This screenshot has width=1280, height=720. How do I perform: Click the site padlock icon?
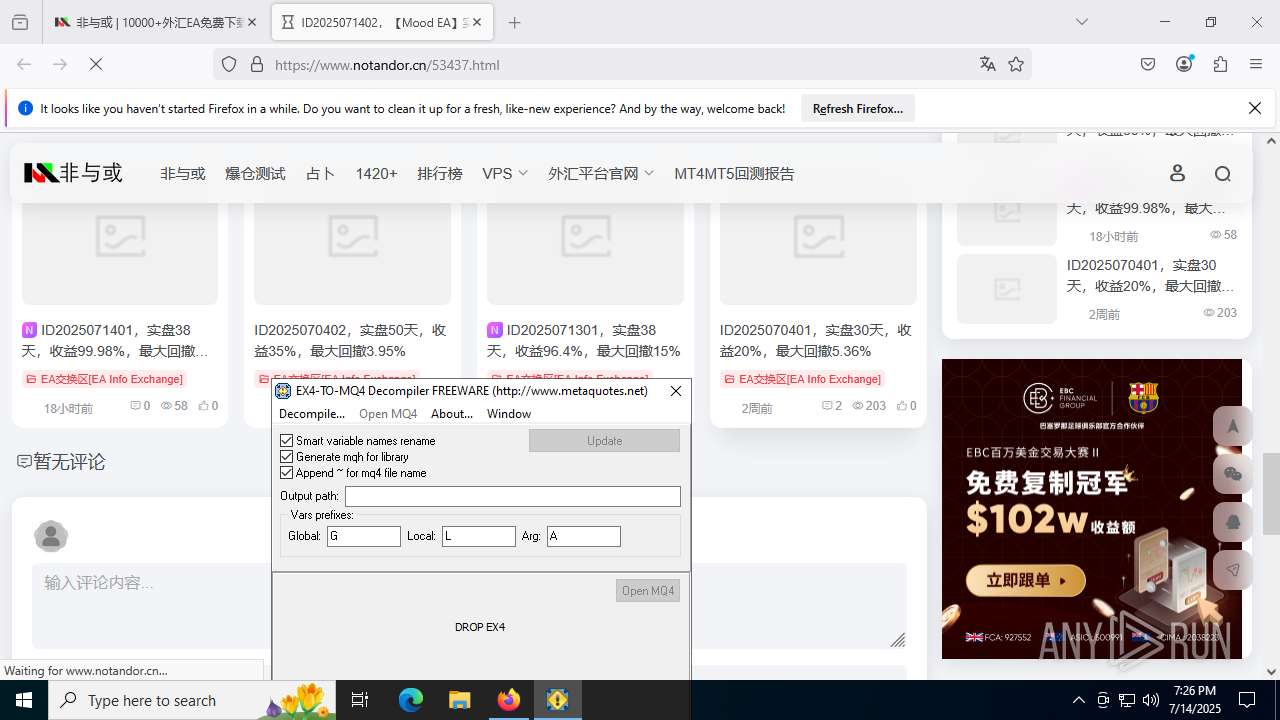point(257,64)
